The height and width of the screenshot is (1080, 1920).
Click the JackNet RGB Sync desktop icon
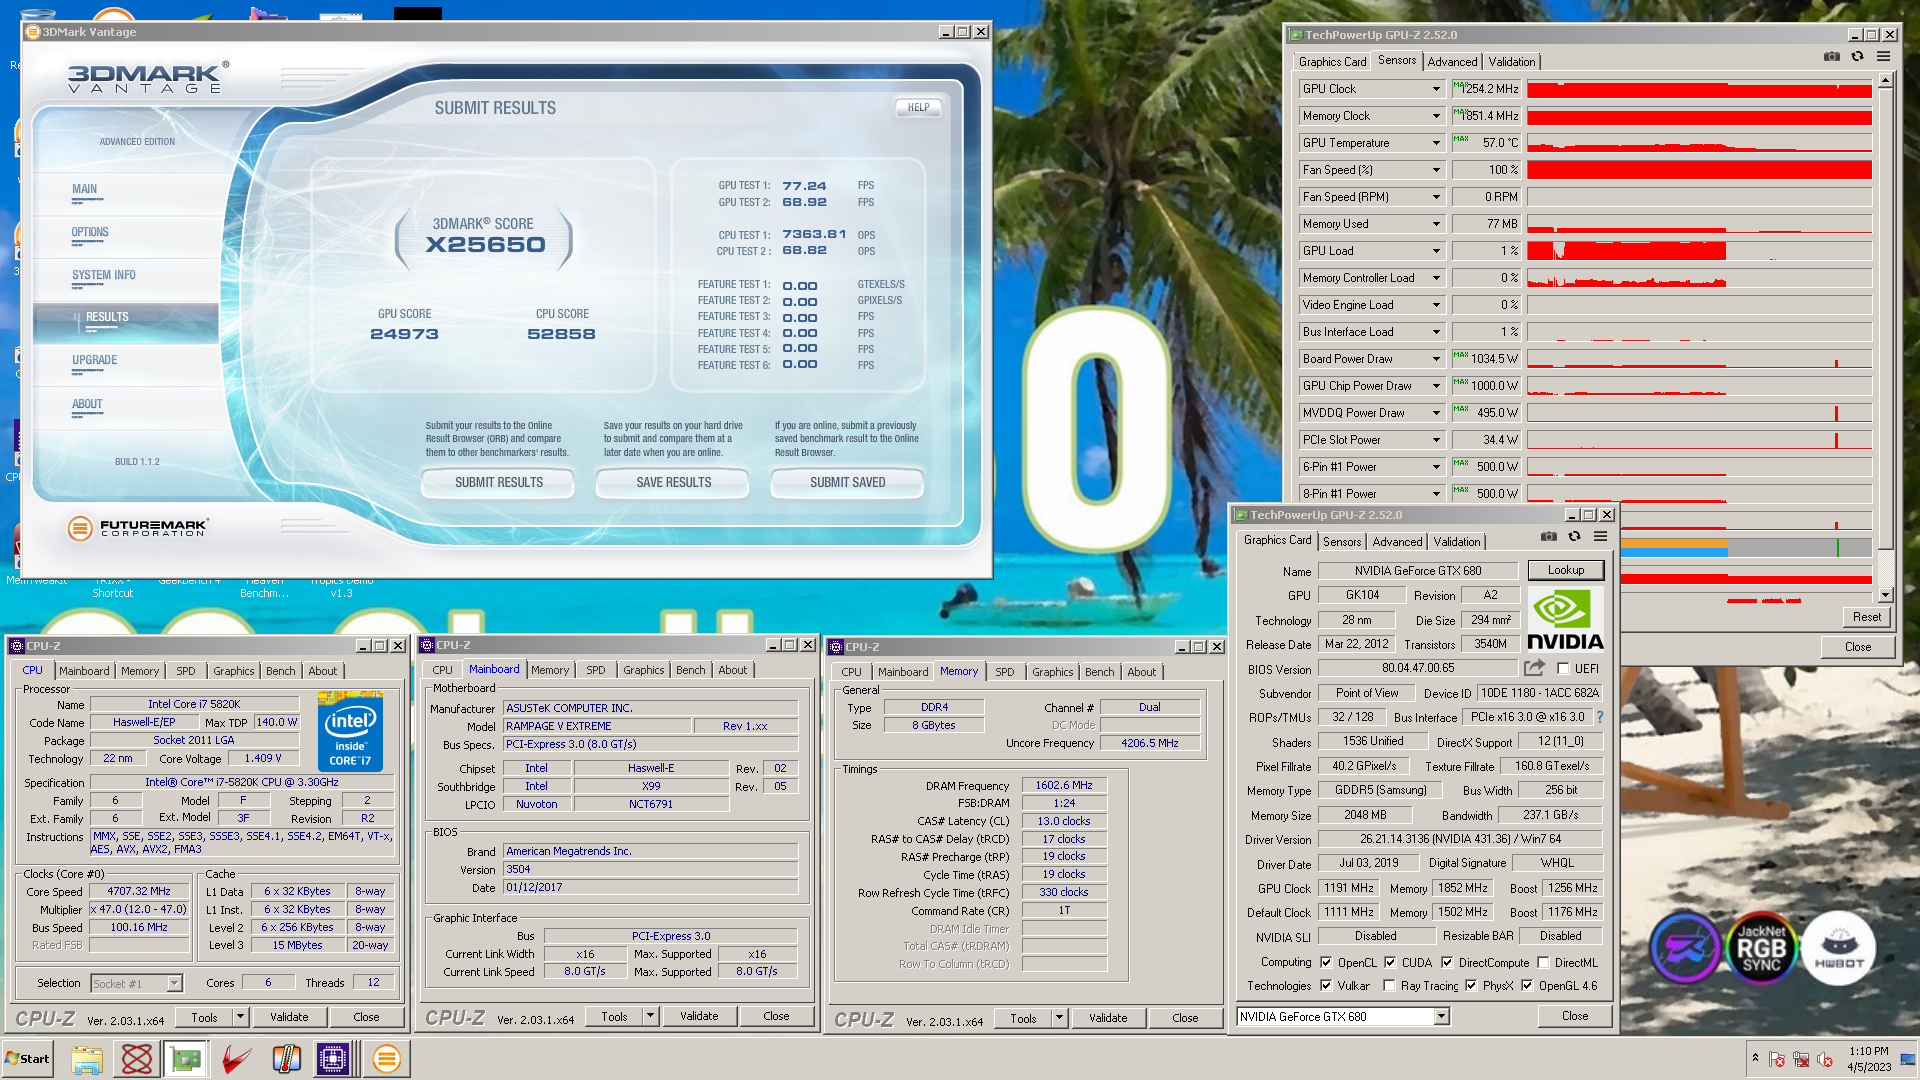(x=1761, y=947)
